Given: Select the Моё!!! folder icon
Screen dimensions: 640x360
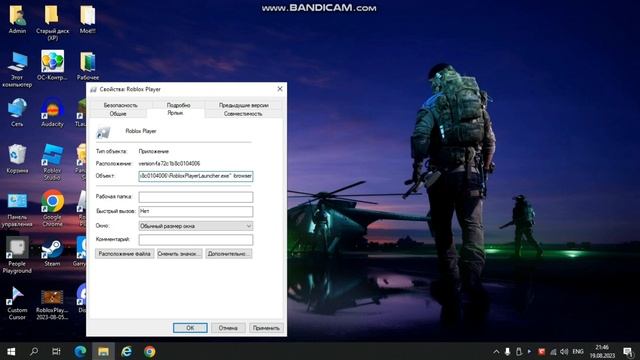Looking at the screenshot, I should click(87, 19).
